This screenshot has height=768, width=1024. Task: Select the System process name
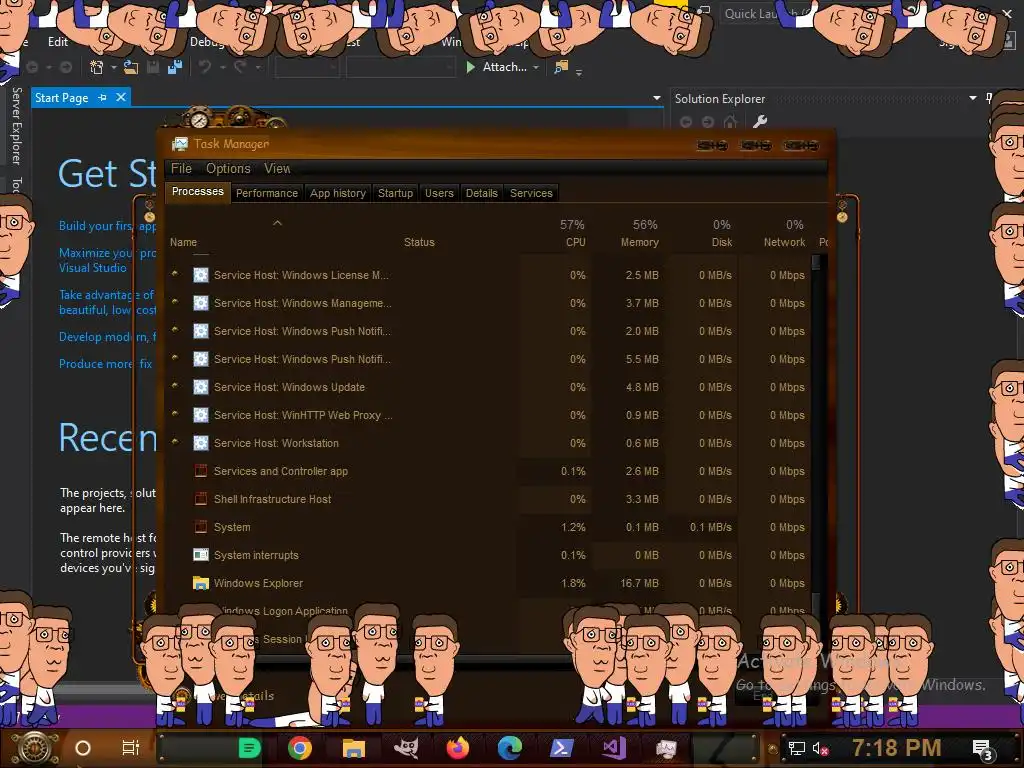[x=232, y=527]
